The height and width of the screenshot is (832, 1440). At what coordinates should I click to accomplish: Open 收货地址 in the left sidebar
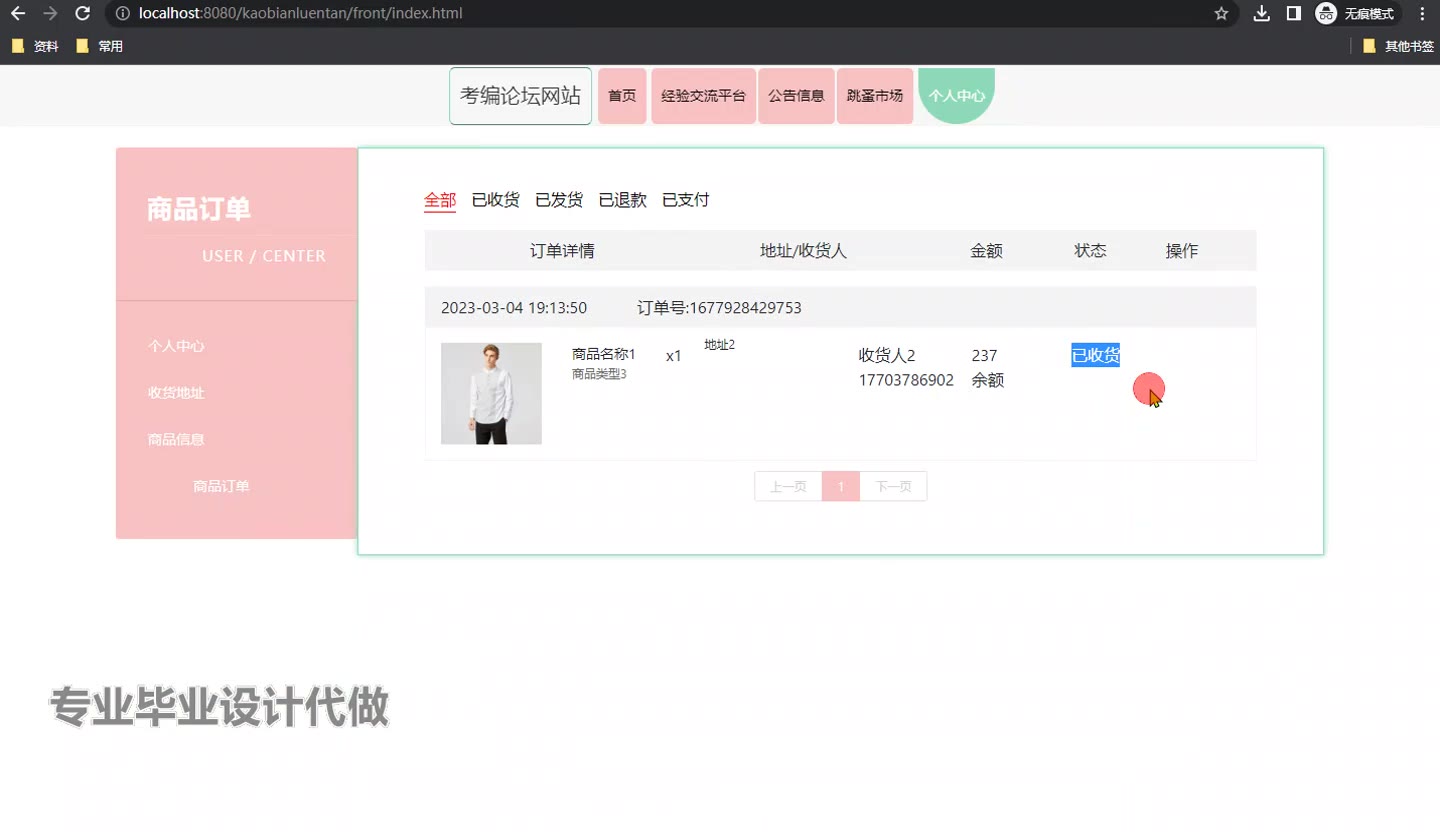pos(176,393)
